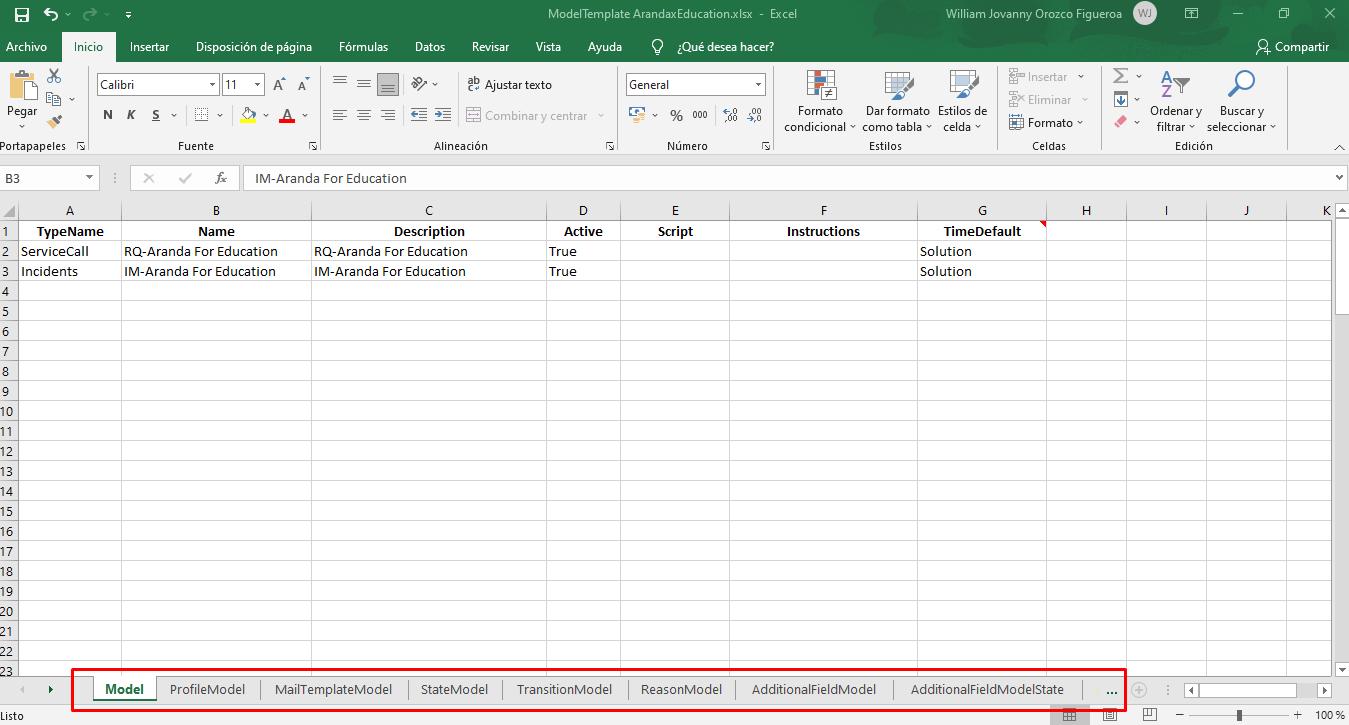Center cell text horizontally
1349x725 pixels.
[x=364, y=115]
